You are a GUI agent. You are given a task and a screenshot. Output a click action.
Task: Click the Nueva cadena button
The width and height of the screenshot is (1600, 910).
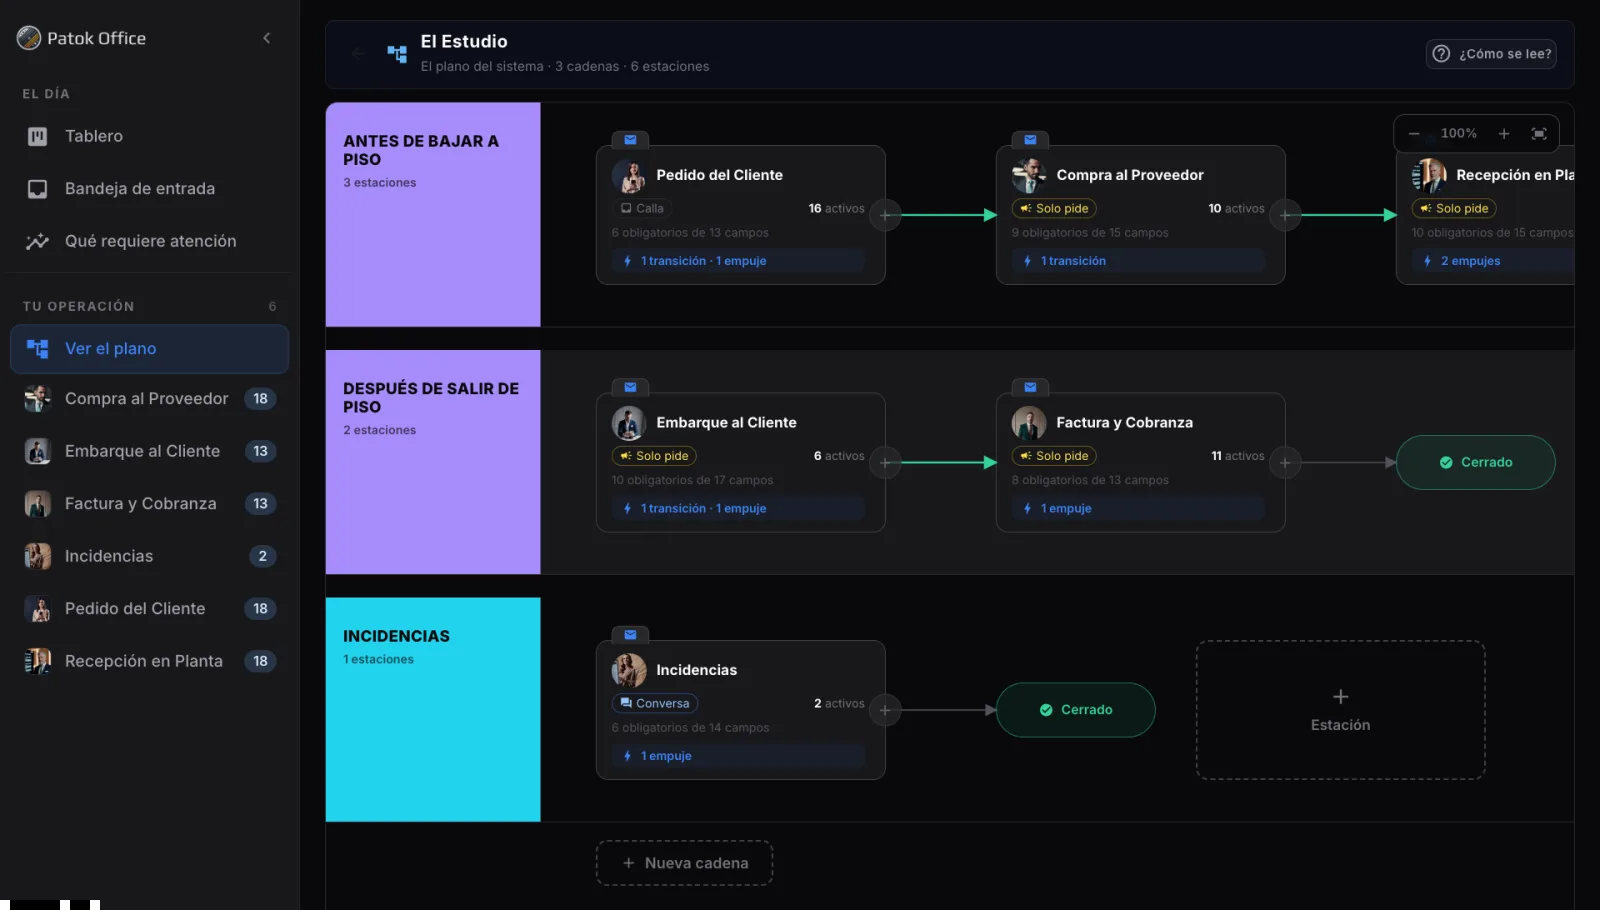pyautogui.click(x=685, y=863)
